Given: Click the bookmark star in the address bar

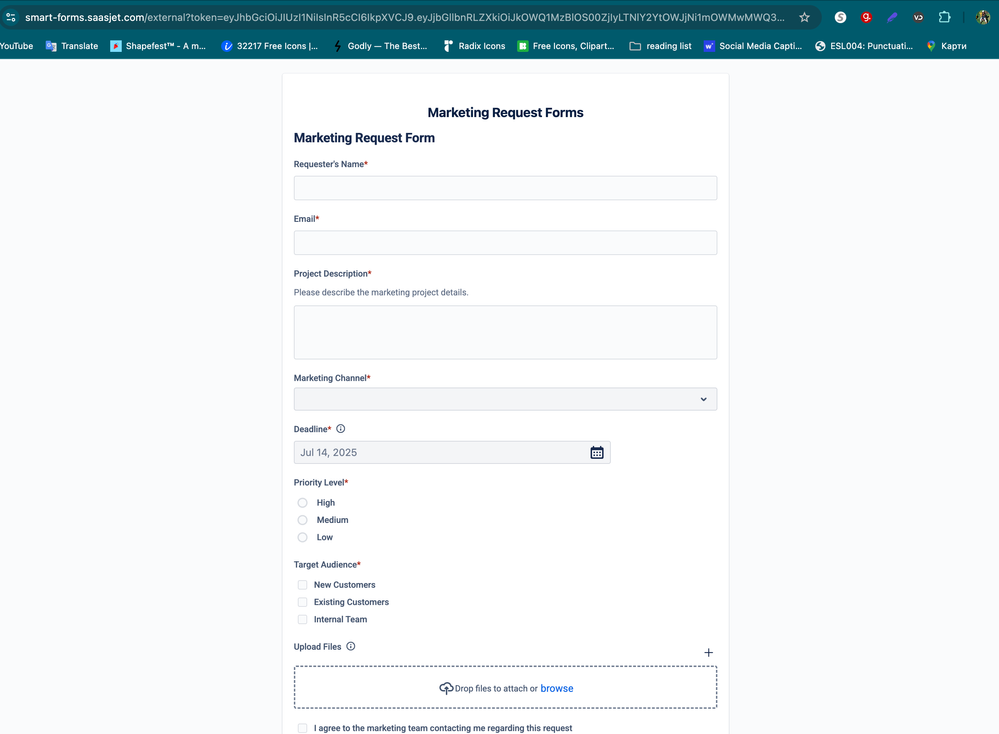Looking at the screenshot, I should click(805, 16).
